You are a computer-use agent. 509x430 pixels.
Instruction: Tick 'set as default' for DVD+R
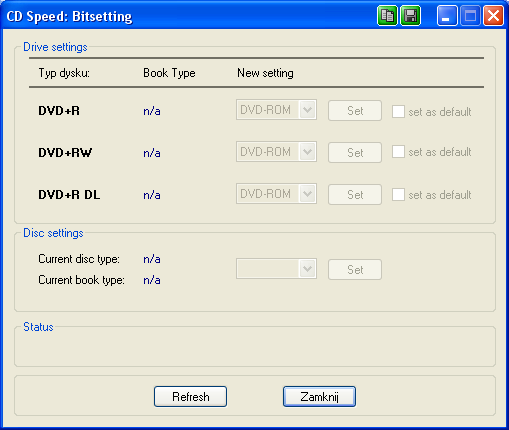398,111
